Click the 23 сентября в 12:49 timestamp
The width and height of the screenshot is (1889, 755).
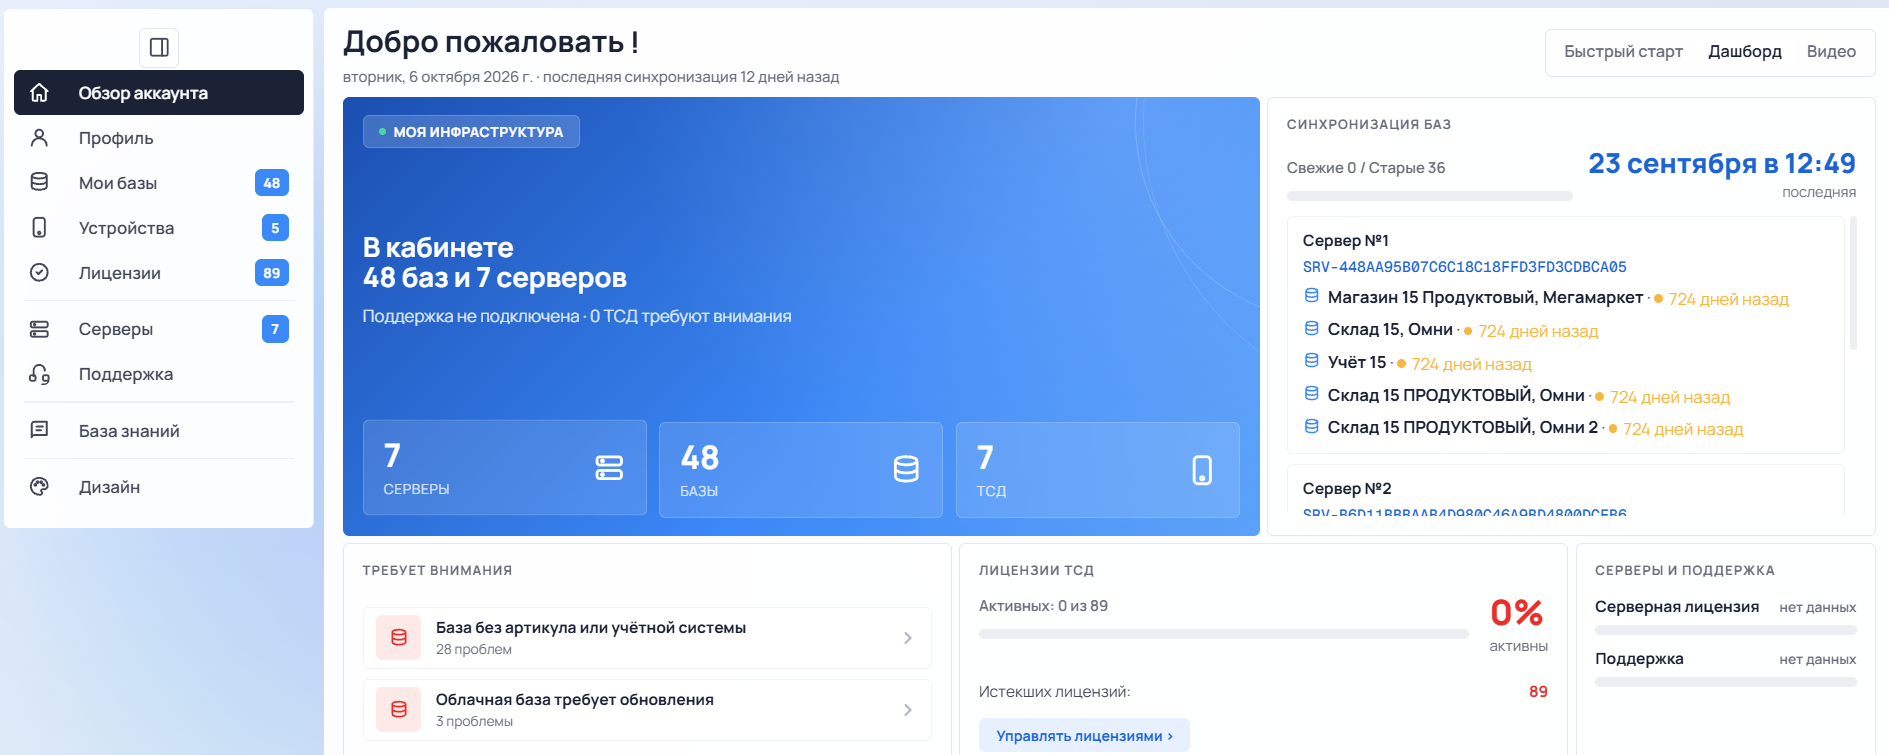[1721, 163]
